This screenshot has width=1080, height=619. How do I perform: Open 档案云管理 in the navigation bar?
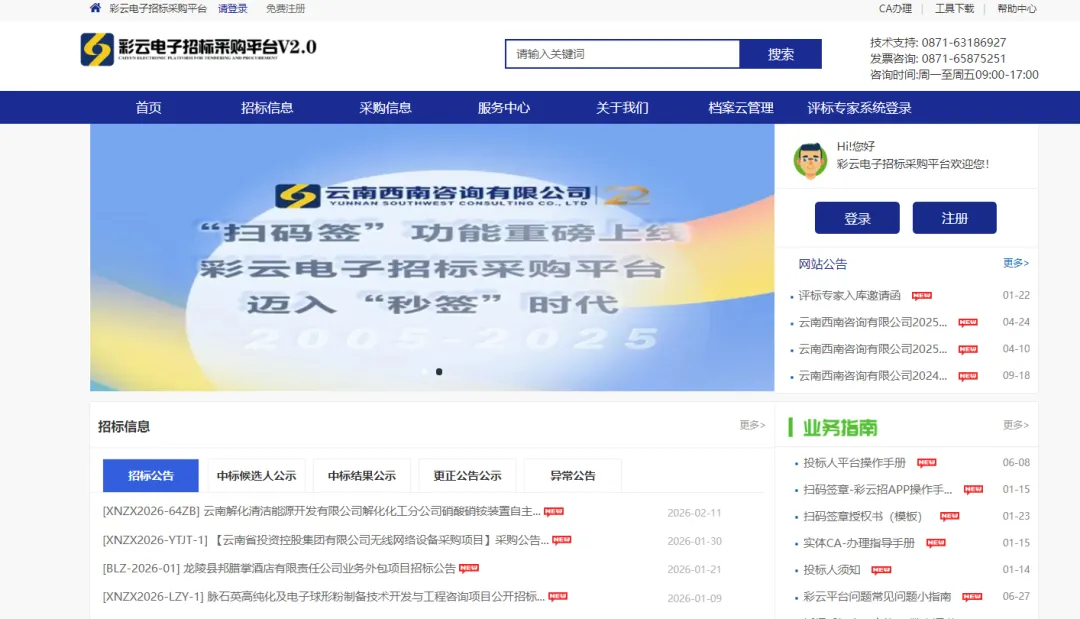[740, 108]
